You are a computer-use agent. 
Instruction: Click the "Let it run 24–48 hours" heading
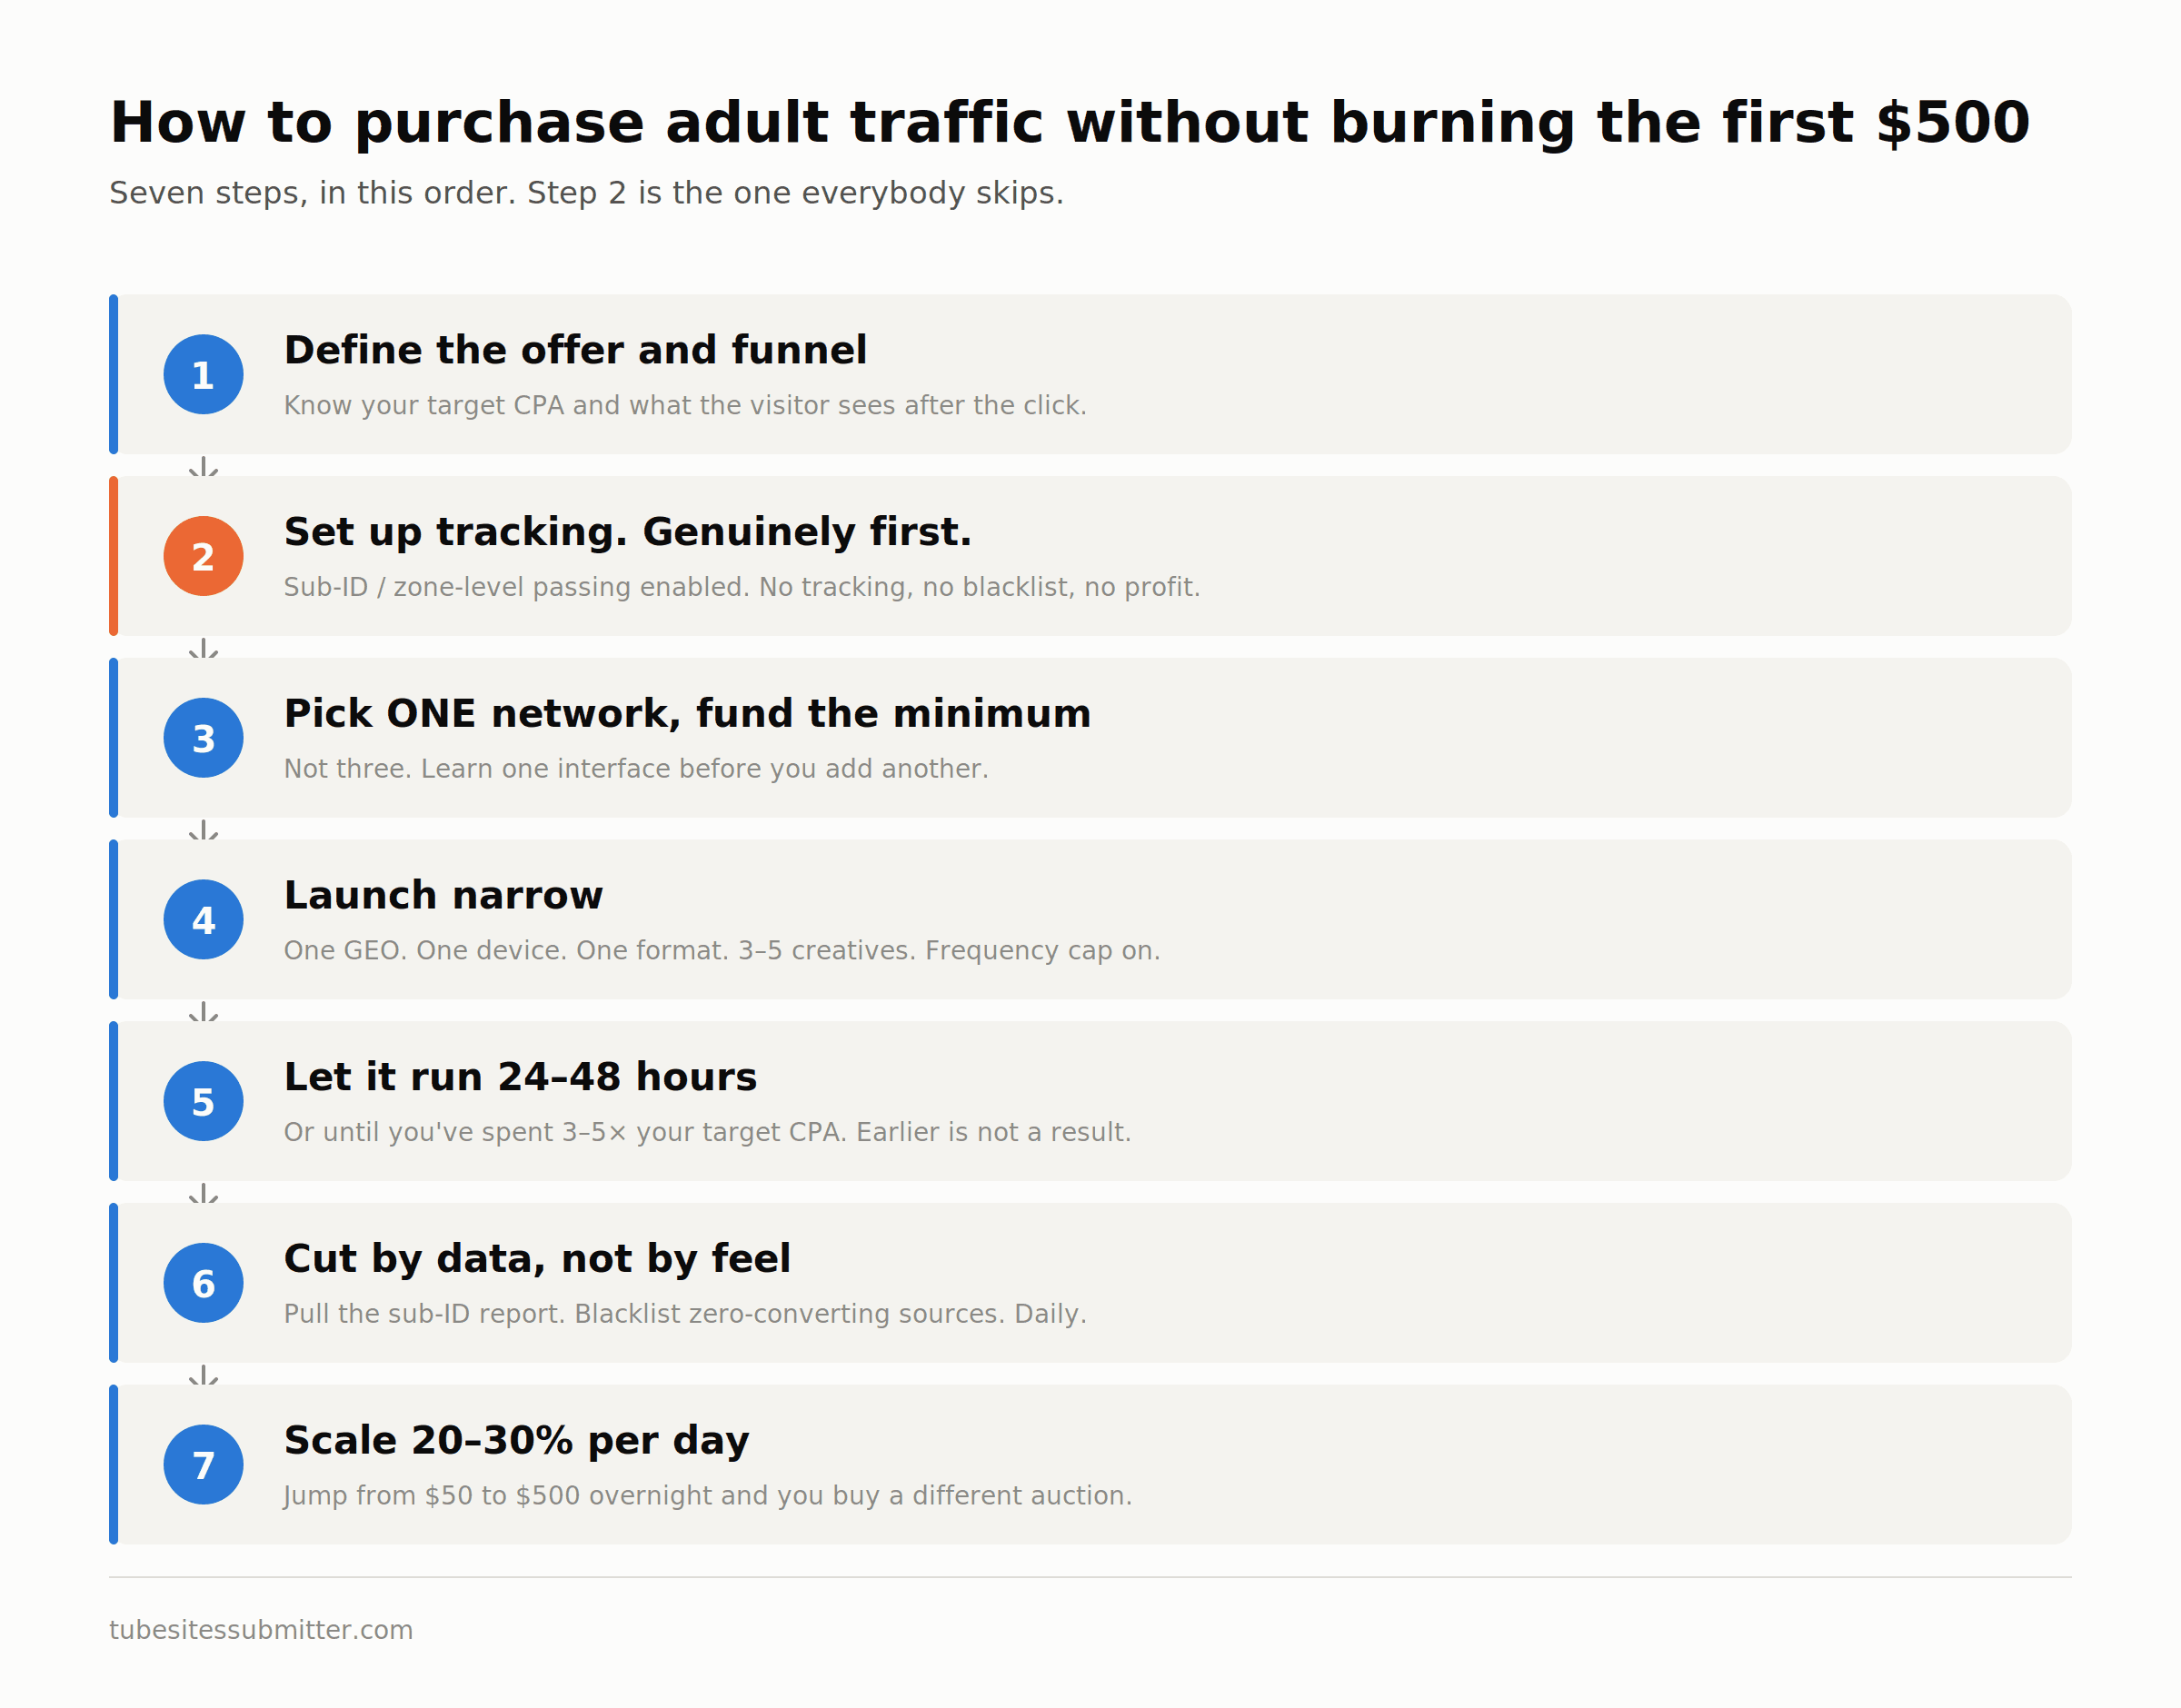[520, 1077]
